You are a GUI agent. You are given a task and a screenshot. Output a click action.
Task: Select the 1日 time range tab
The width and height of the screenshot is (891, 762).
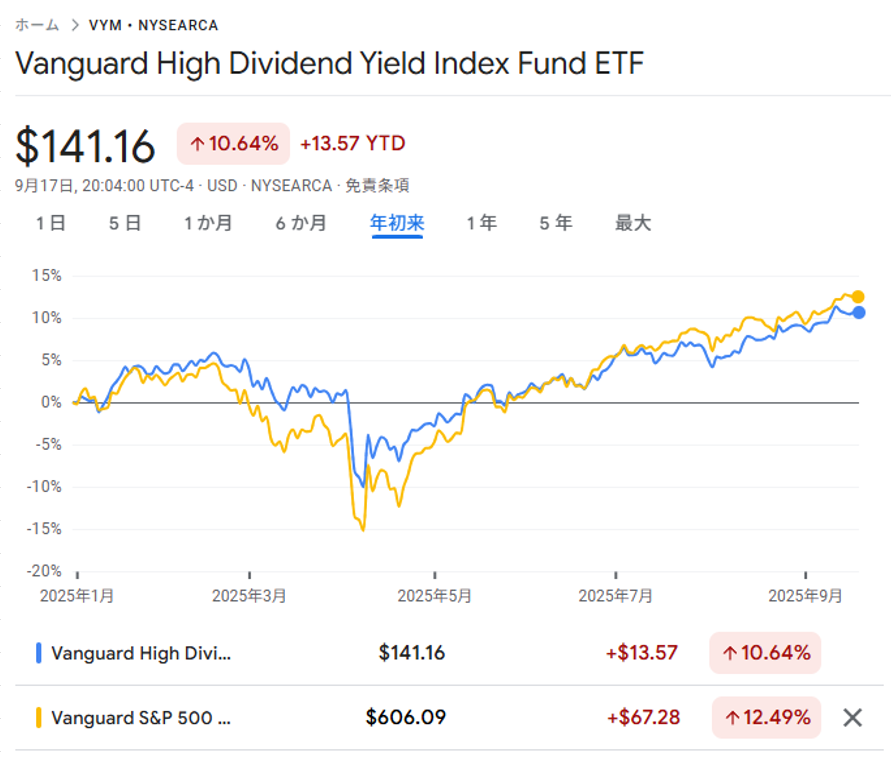click(x=50, y=223)
